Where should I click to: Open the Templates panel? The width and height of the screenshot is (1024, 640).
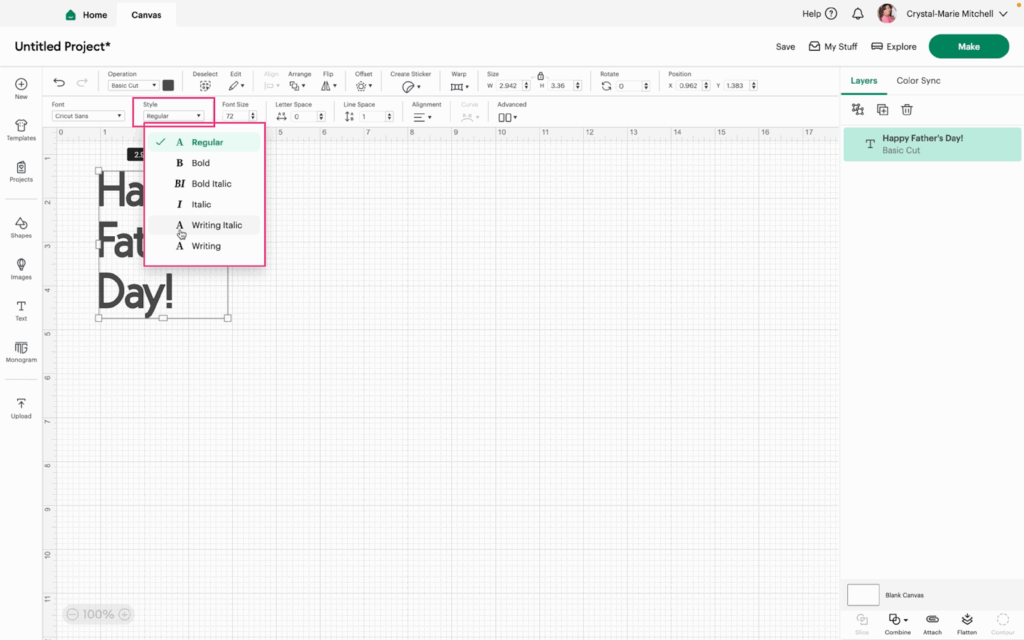click(x=21, y=130)
